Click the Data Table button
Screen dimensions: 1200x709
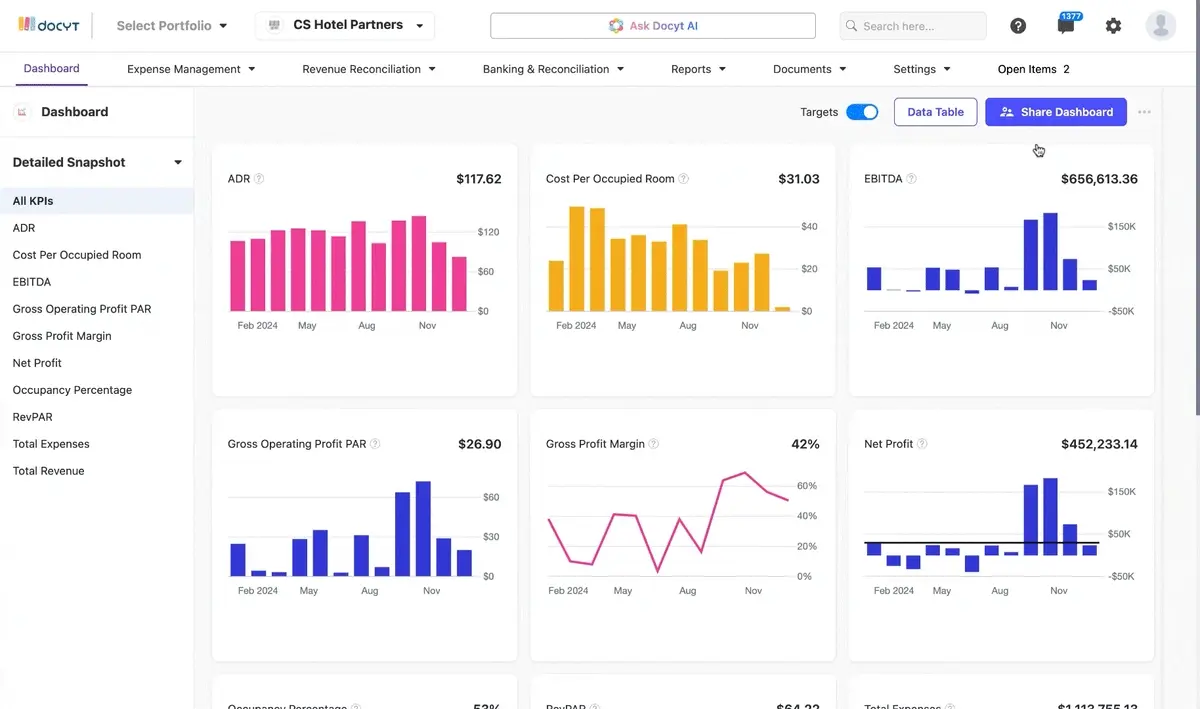pyautogui.click(x=935, y=112)
